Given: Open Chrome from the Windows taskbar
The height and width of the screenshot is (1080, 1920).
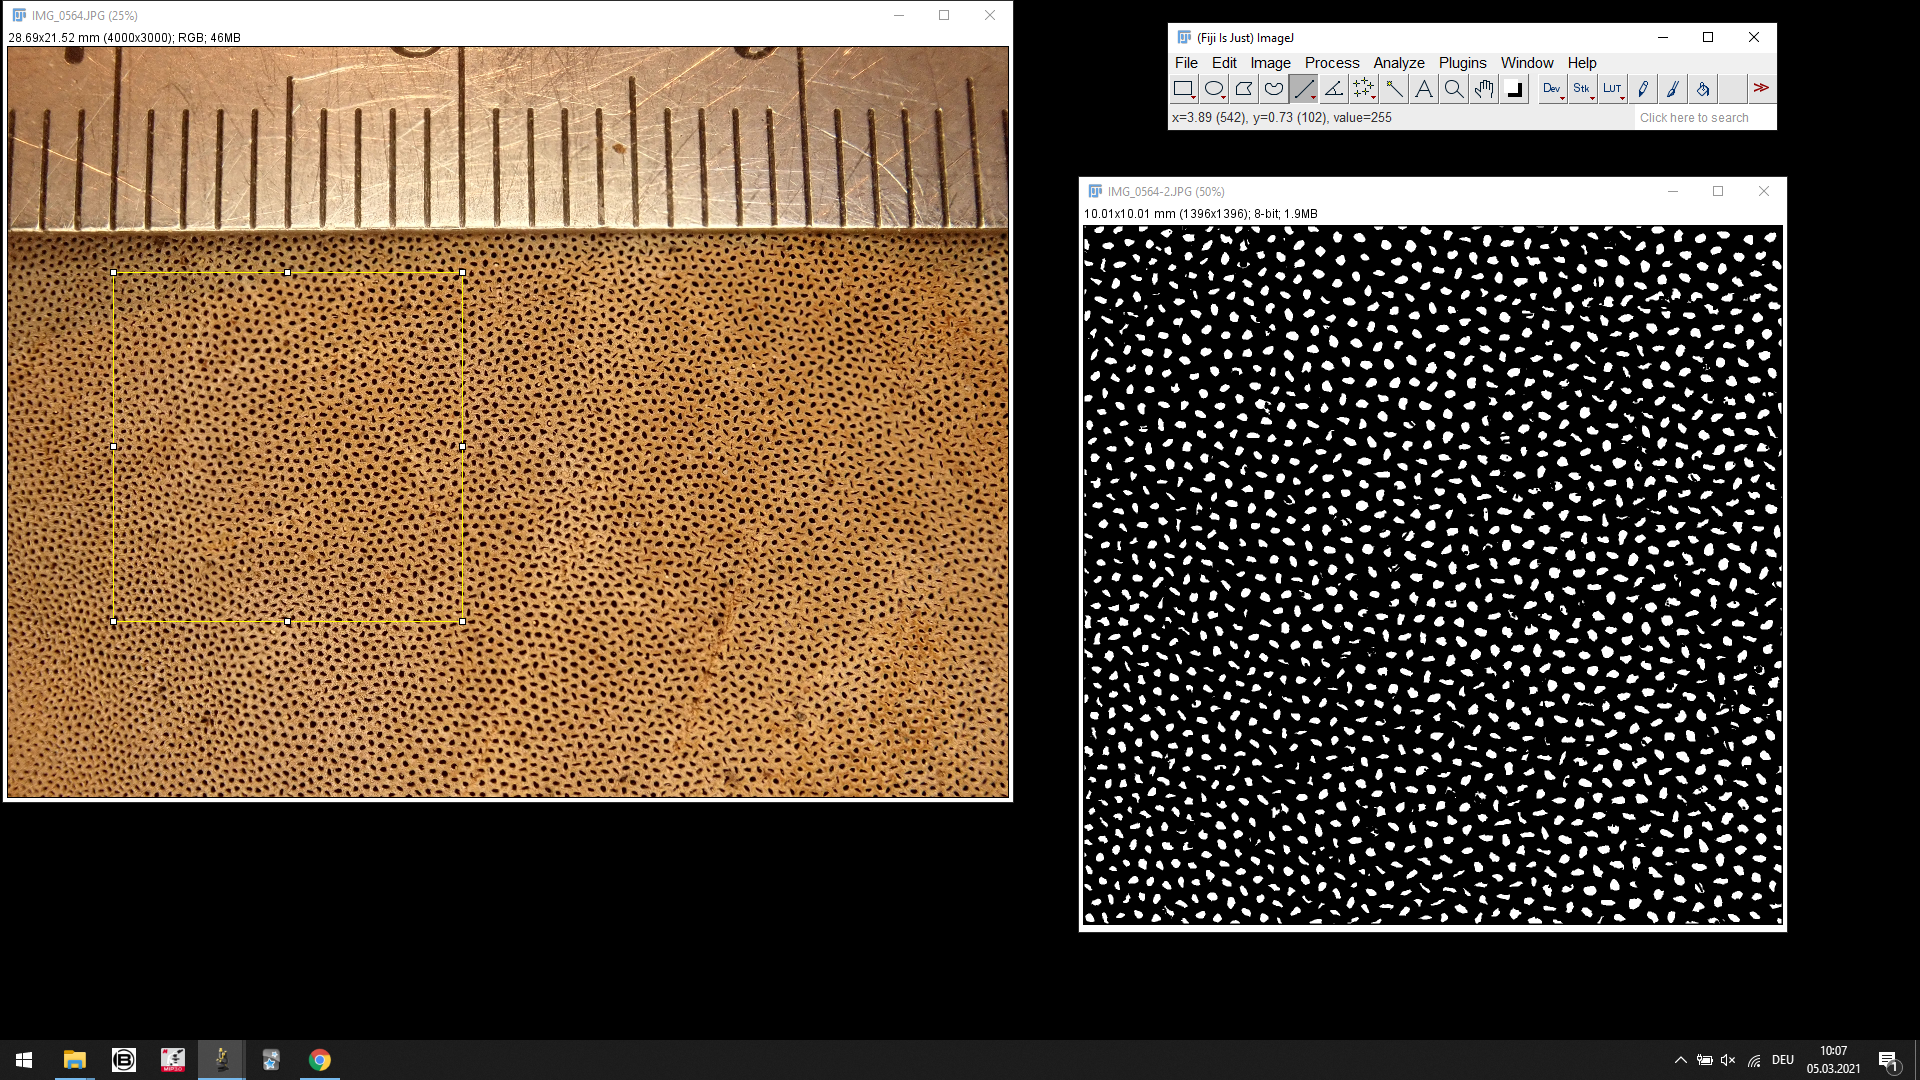Looking at the screenshot, I should (320, 1060).
